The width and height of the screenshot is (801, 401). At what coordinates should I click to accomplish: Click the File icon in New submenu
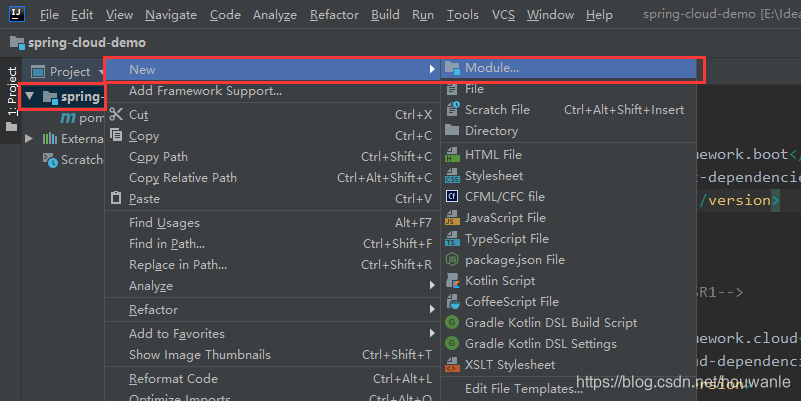click(452, 89)
